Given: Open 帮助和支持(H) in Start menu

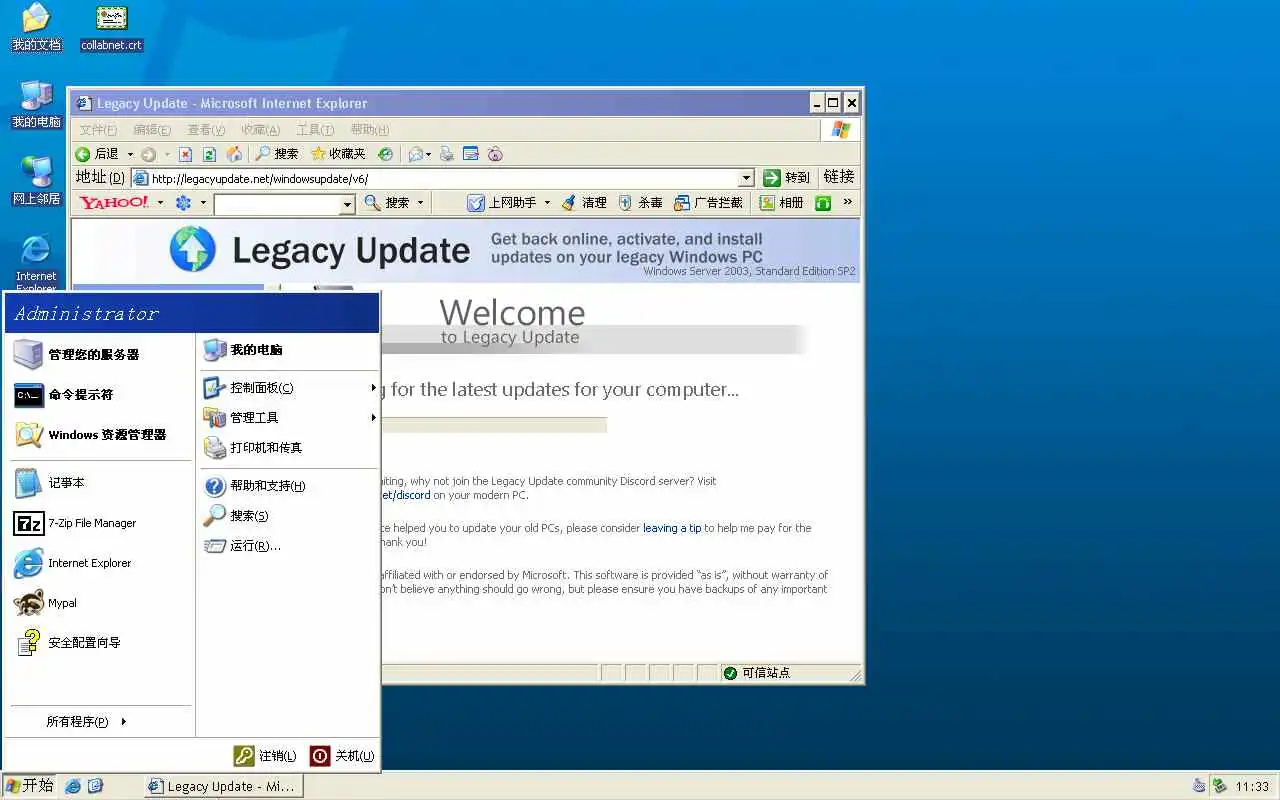Looking at the screenshot, I should 289,486.
